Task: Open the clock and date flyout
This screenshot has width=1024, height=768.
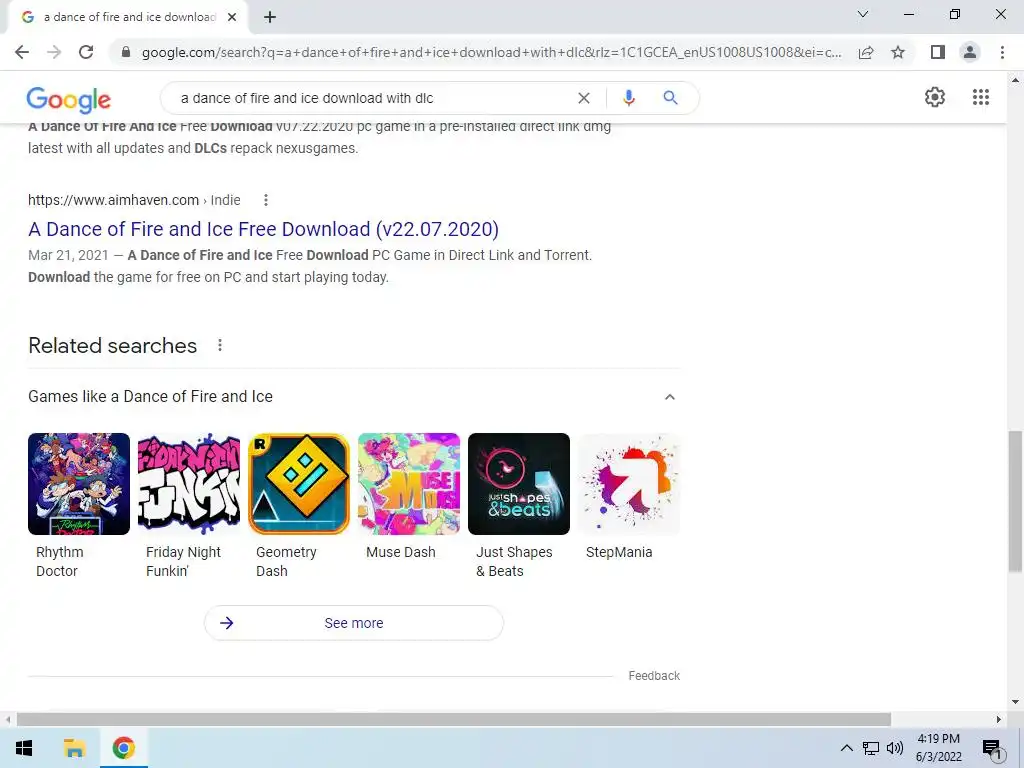Action: (938, 748)
